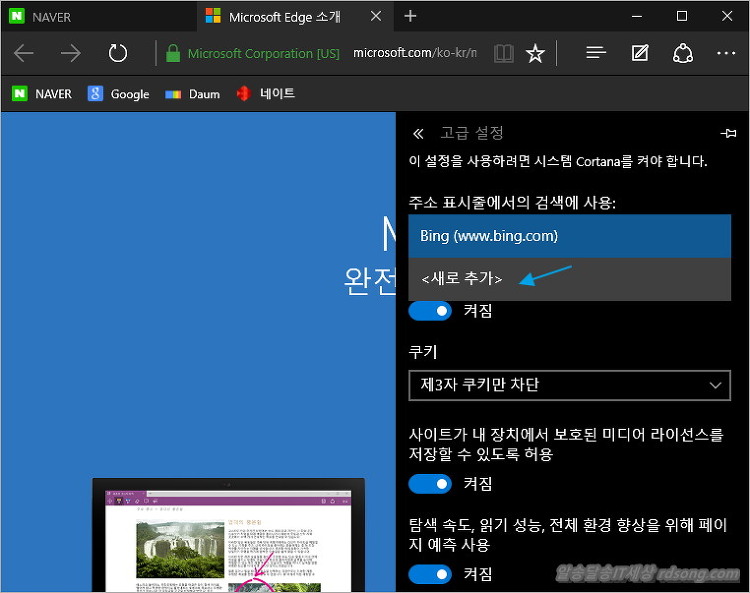The height and width of the screenshot is (593, 750).
Task: Pin the 고급 설정 settings pane
Action: tap(728, 134)
